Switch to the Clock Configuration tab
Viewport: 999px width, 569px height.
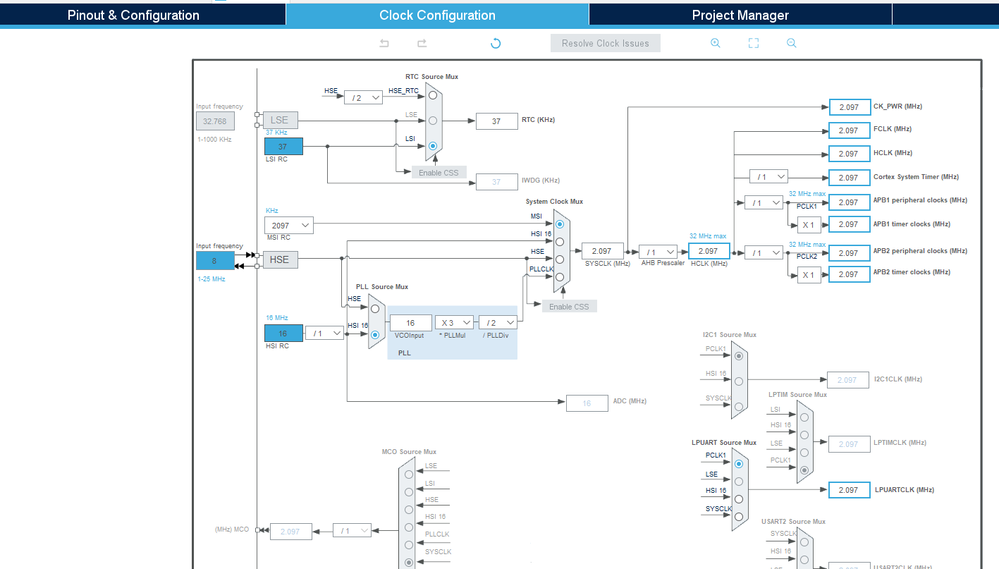[438, 15]
